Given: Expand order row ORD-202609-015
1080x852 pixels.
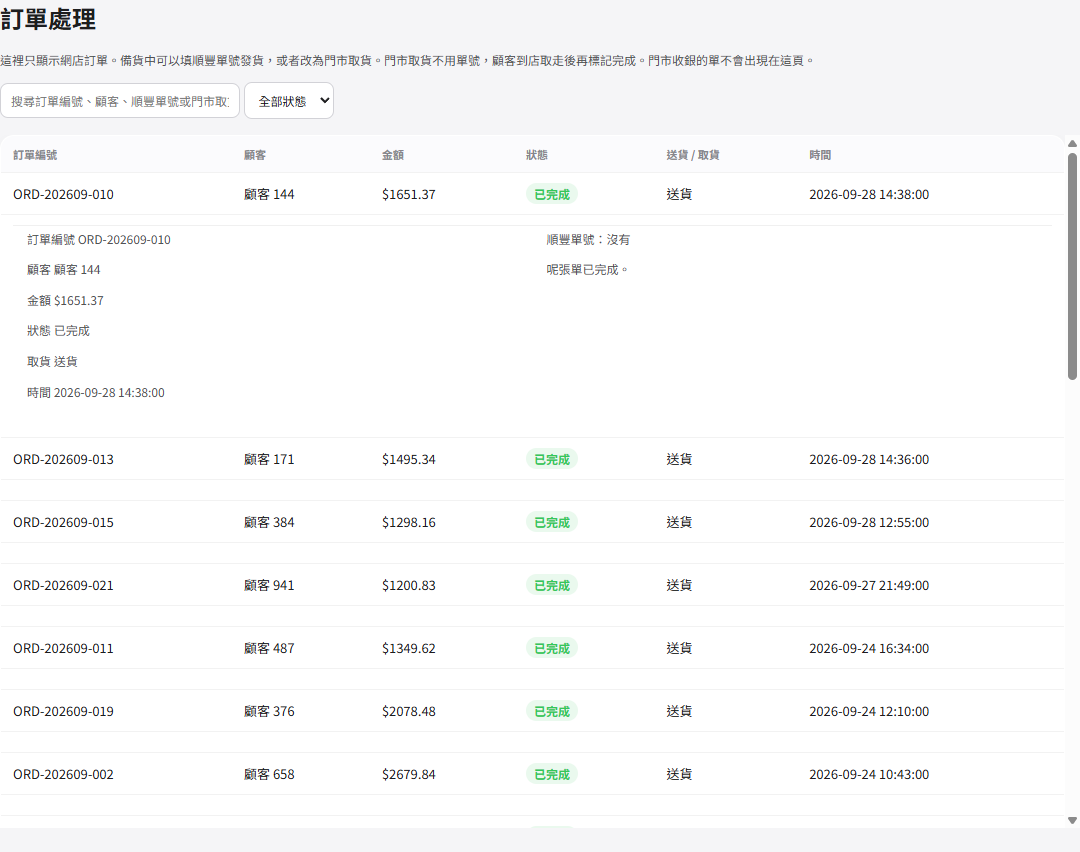Looking at the screenshot, I should pyautogui.click(x=532, y=522).
